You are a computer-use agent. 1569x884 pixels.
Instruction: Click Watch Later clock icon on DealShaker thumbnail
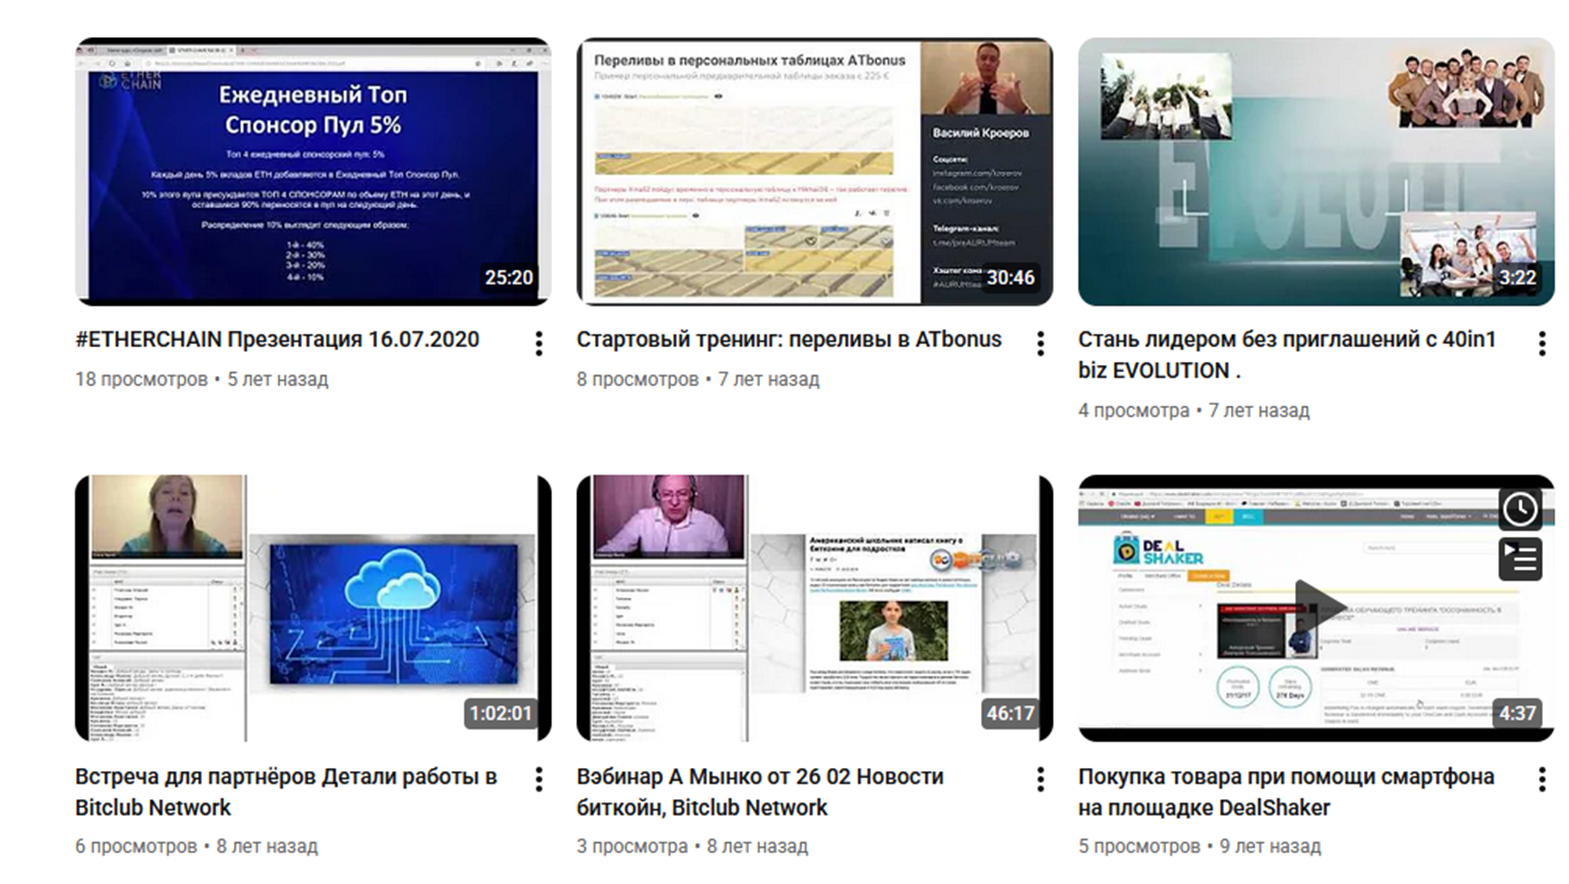coord(1519,509)
